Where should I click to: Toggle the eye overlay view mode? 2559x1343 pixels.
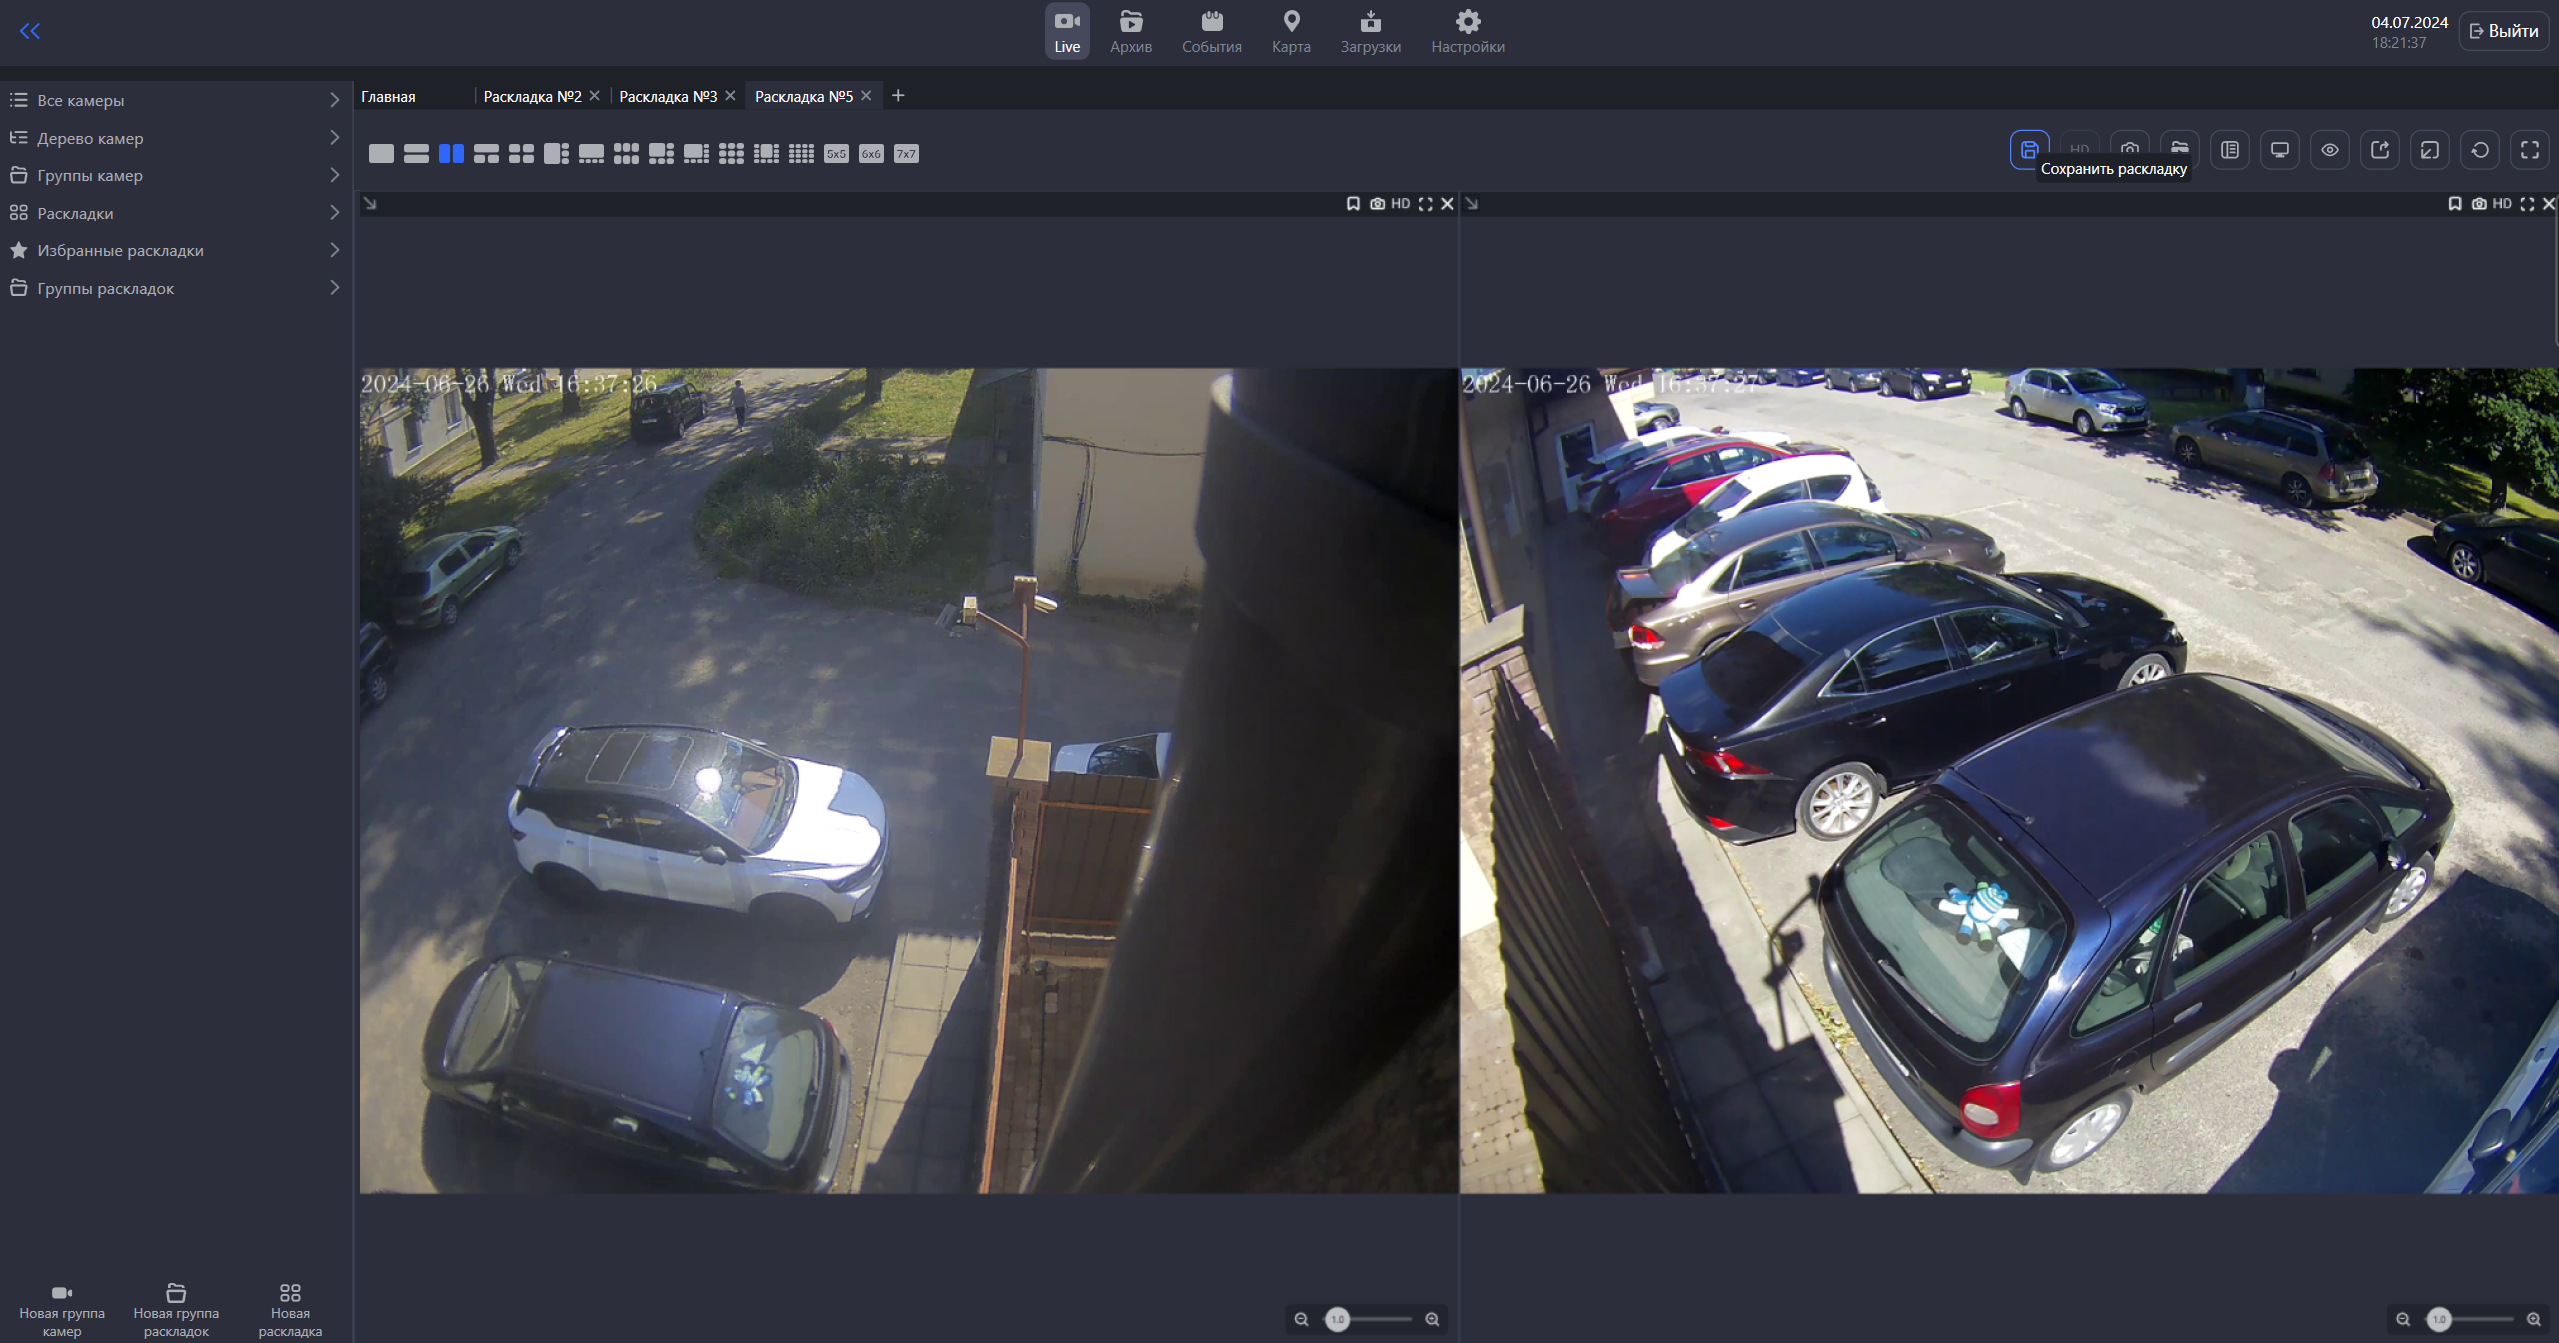2330,149
